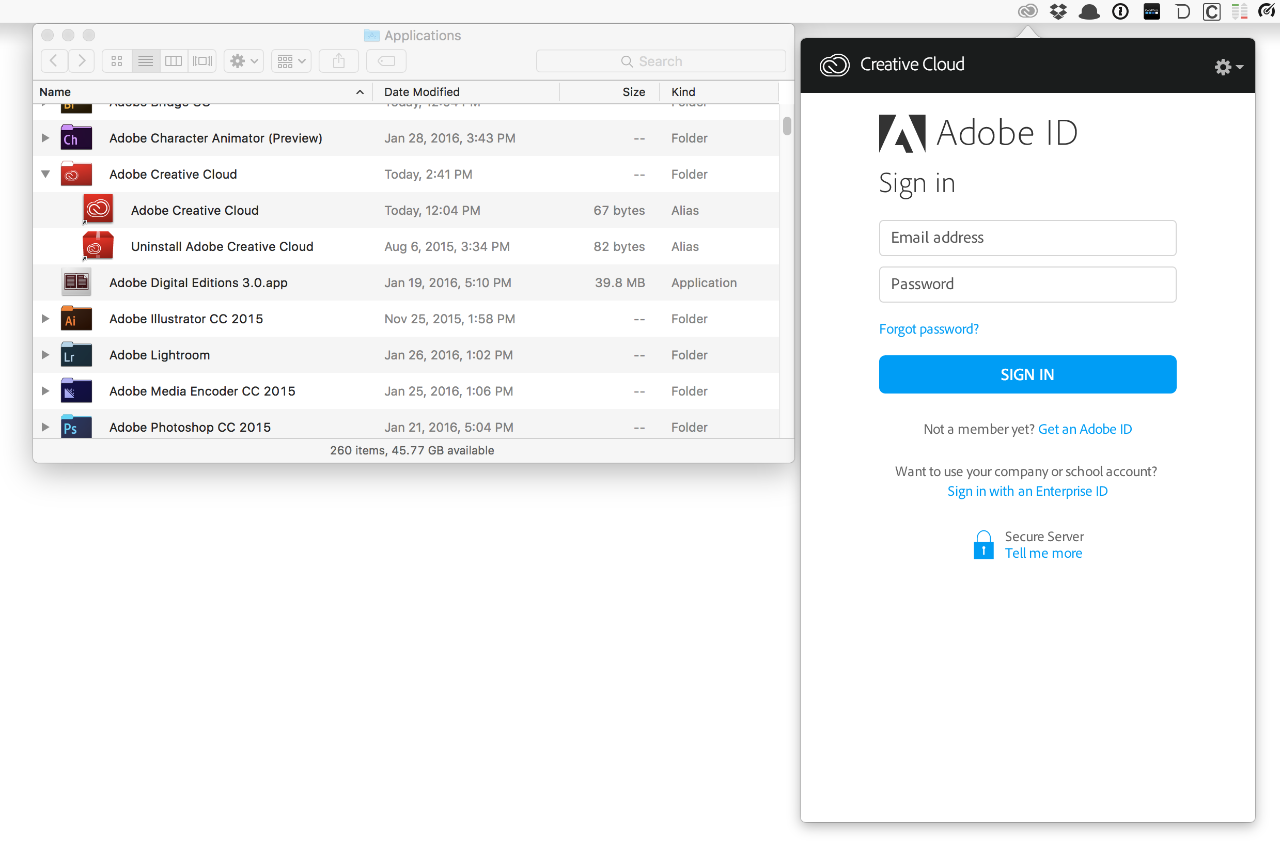
Task: Click the dark square dotted menu bar icon
Action: [1152, 12]
